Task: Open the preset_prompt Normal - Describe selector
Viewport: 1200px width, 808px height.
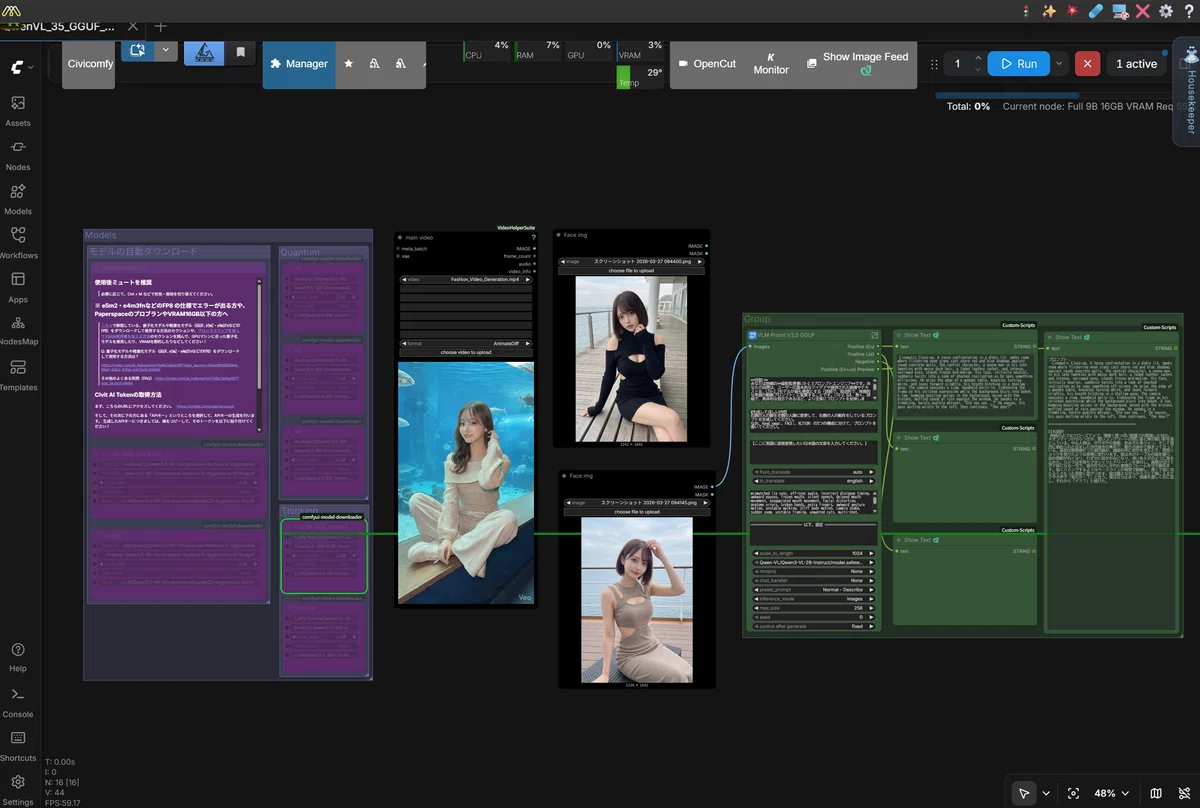Action: [813, 589]
